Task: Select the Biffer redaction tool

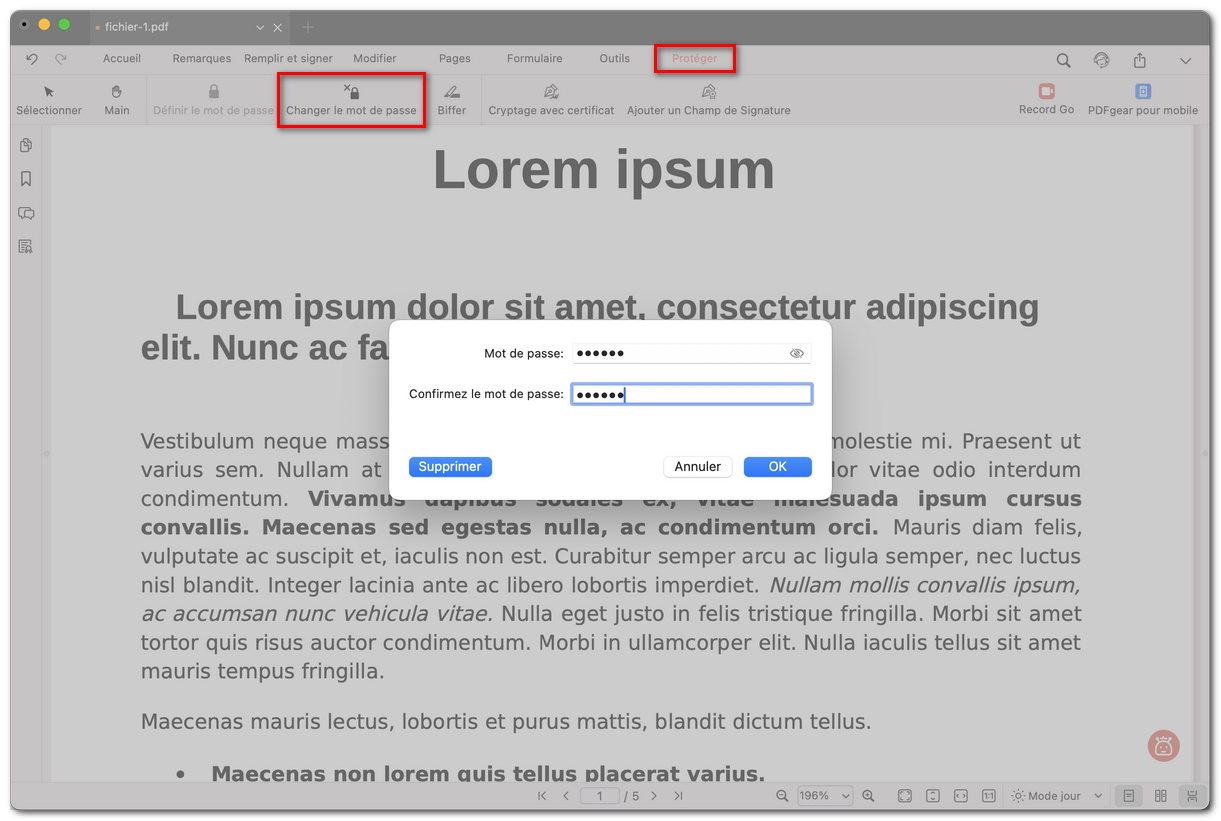Action: pyautogui.click(x=453, y=99)
